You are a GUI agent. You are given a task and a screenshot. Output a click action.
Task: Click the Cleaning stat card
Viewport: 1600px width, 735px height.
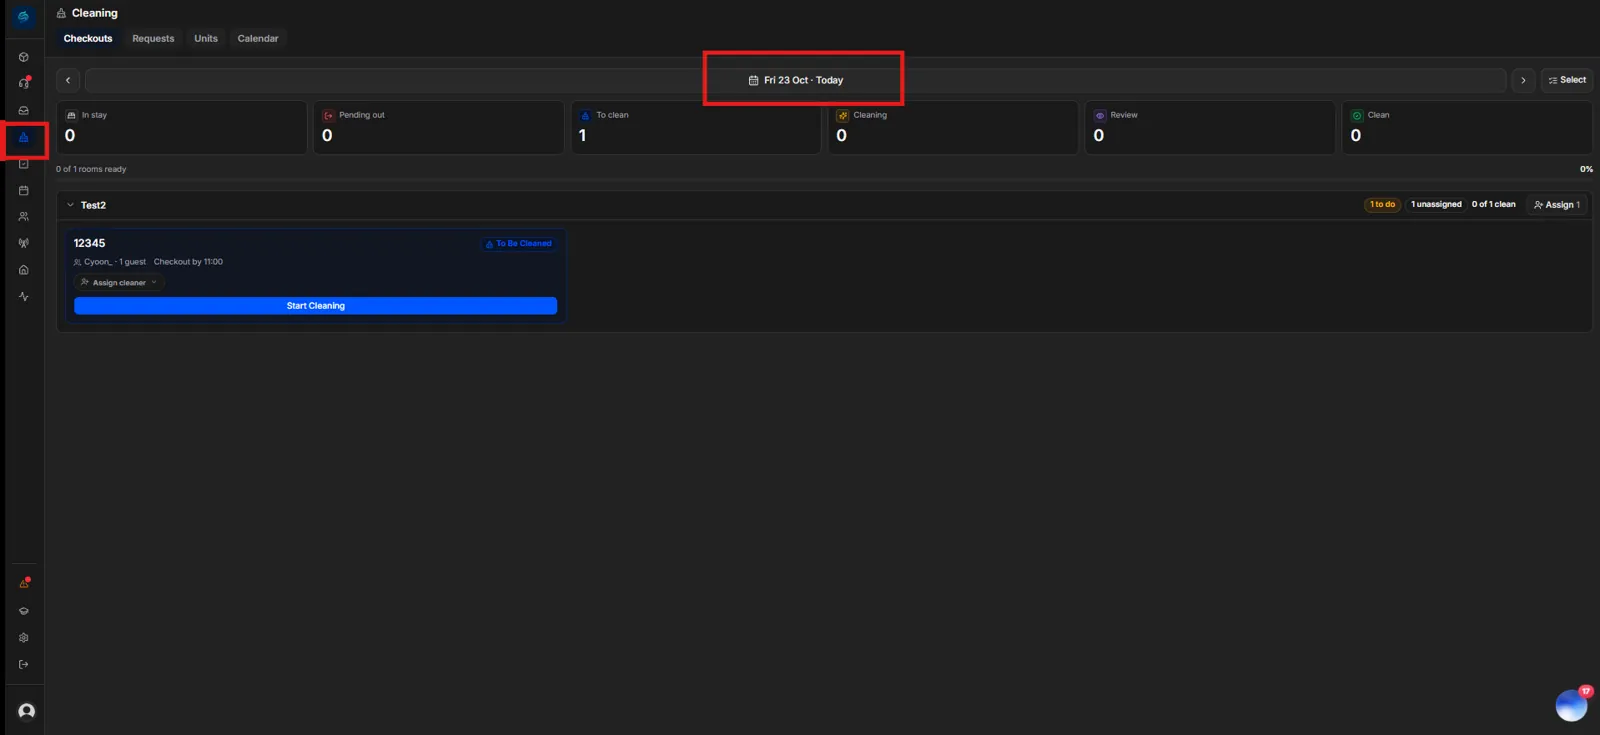pyautogui.click(x=953, y=127)
